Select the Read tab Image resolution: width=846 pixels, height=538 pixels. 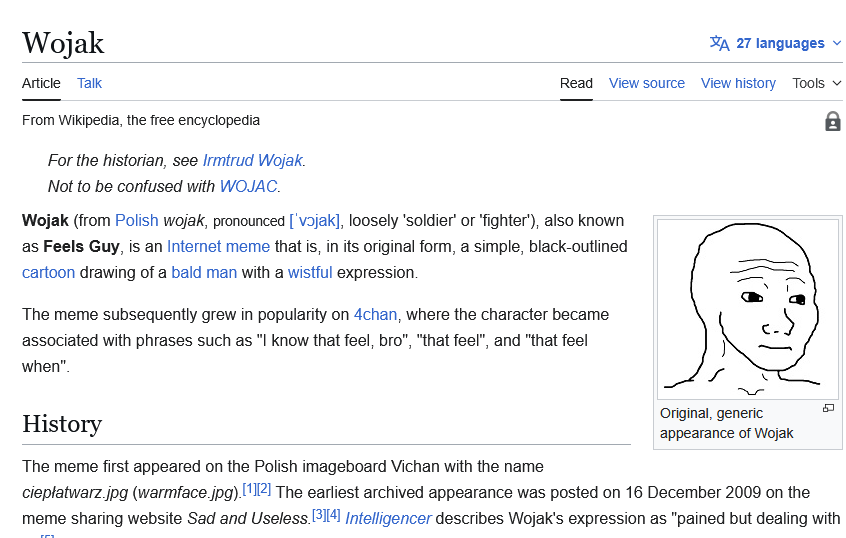coord(576,83)
